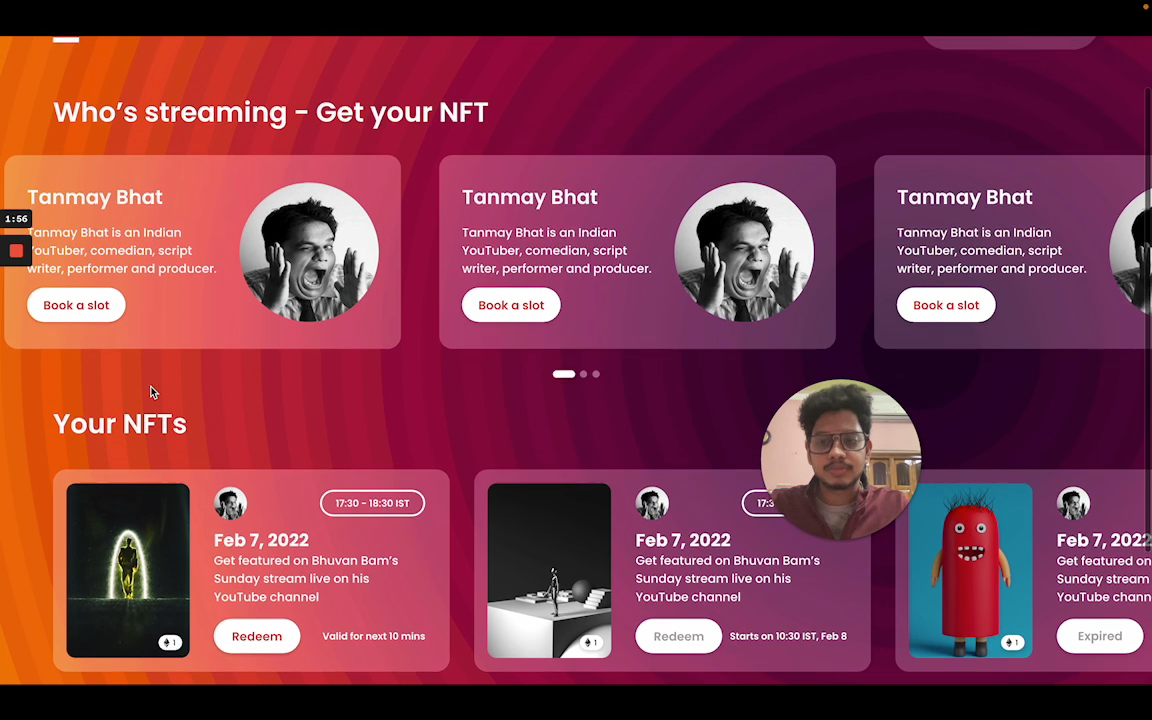Go to the third carousel page dot
The height and width of the screenshot is (720, 1152).
point(596,374)
